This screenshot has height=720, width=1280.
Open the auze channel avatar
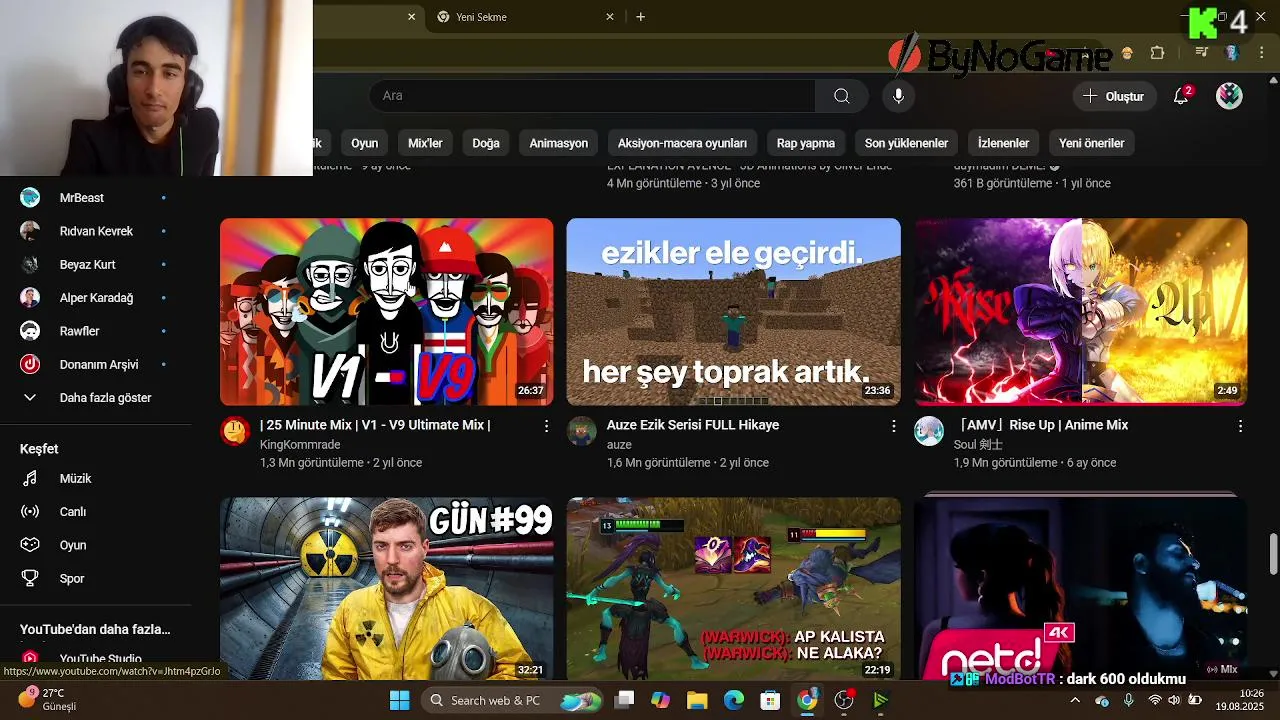point(581,431)
